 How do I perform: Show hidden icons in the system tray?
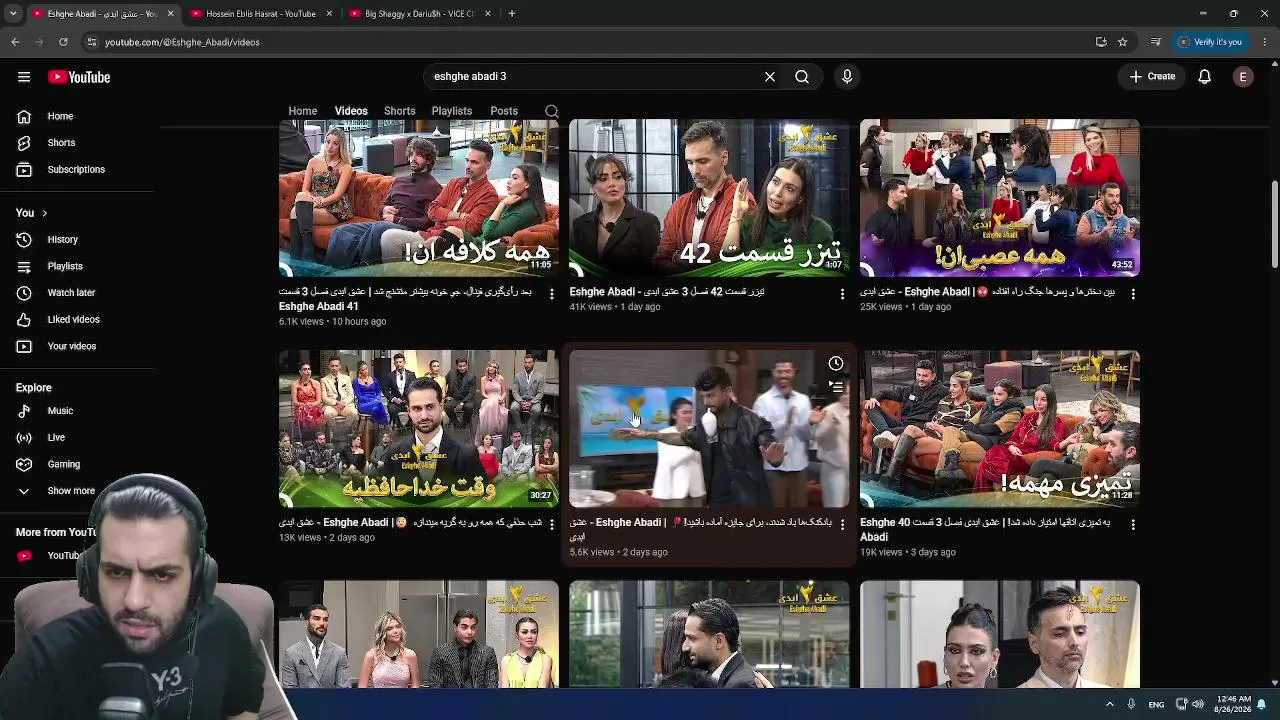pos(1109,704)
